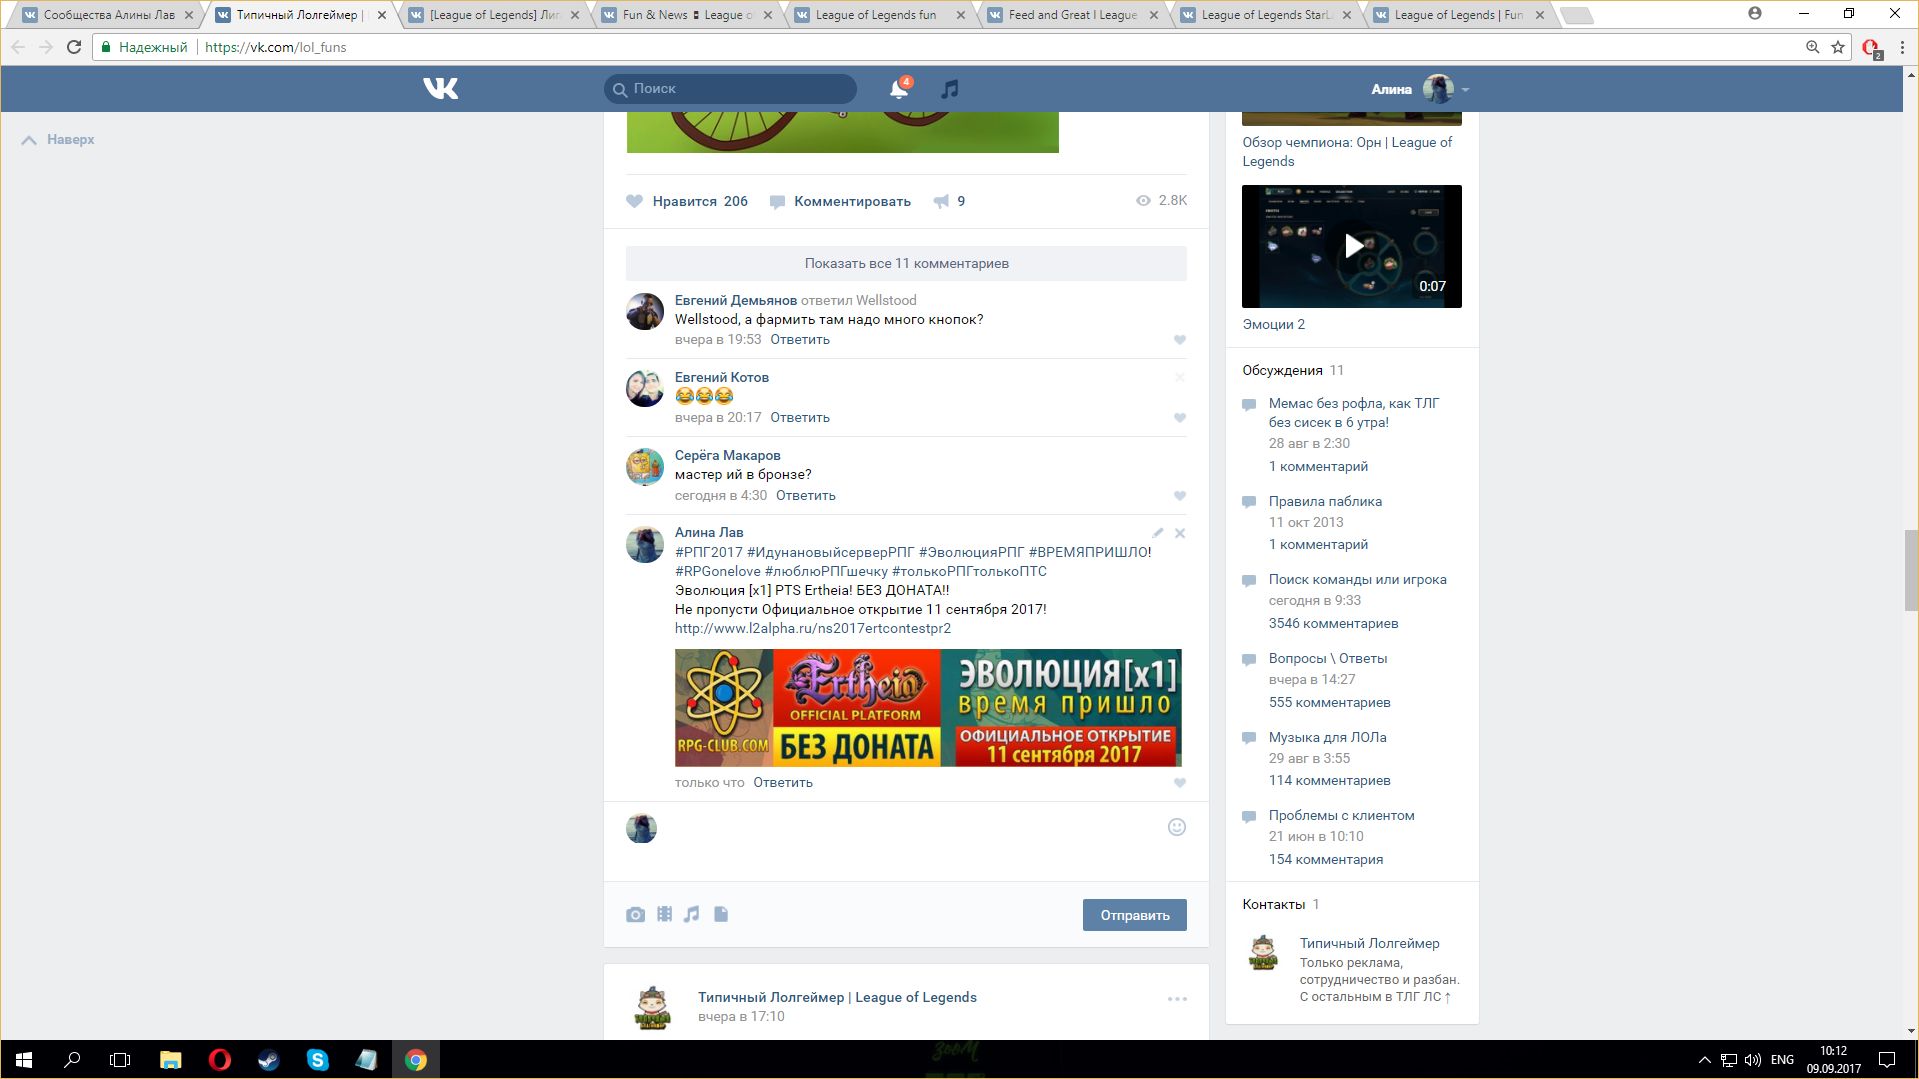Edit Алина Лав's comment with pencil icon
Screen dimensions: 1919x1079
pos(1157,533)
